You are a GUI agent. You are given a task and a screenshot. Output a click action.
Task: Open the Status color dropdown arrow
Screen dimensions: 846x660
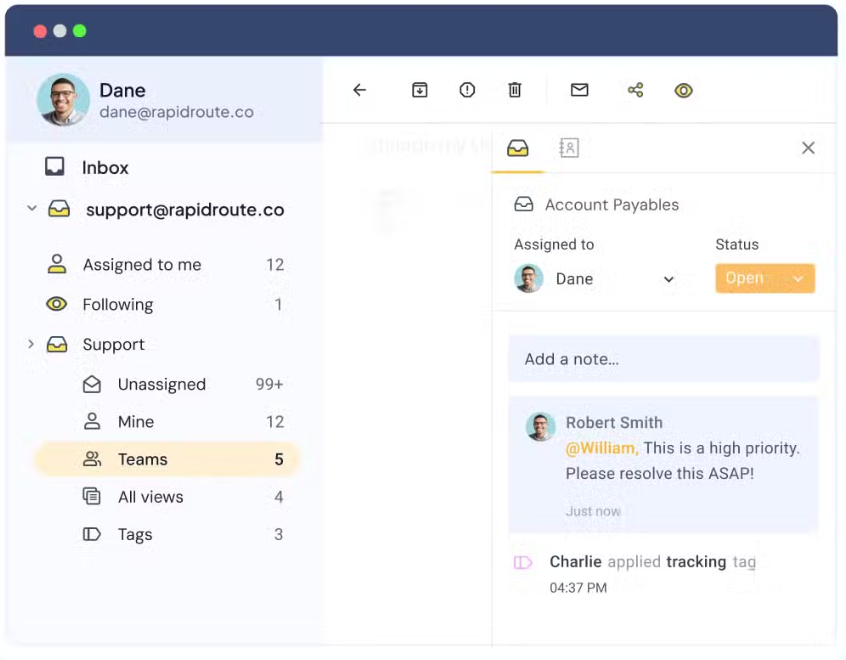(797, 279)
